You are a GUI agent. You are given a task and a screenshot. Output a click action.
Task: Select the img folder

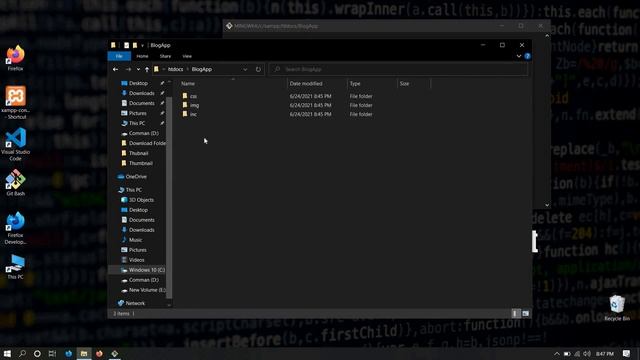(194, 105)
